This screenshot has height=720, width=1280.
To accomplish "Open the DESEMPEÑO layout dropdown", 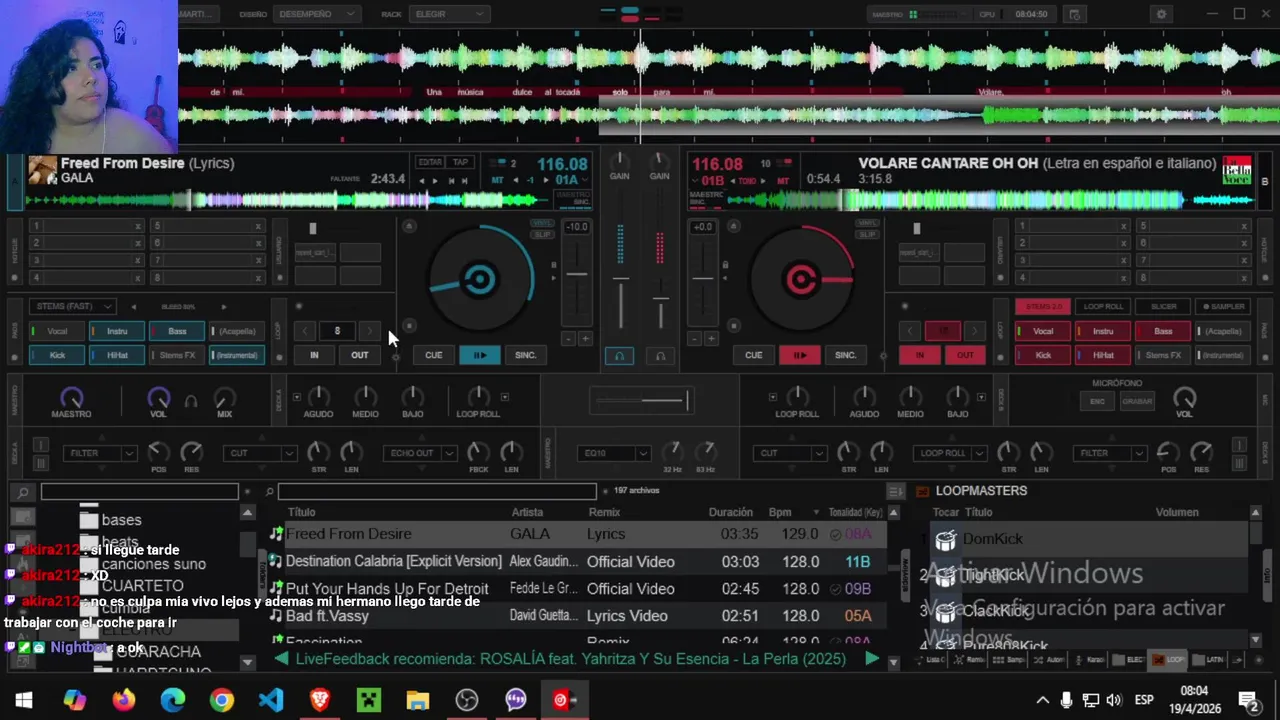I will 316,14.
